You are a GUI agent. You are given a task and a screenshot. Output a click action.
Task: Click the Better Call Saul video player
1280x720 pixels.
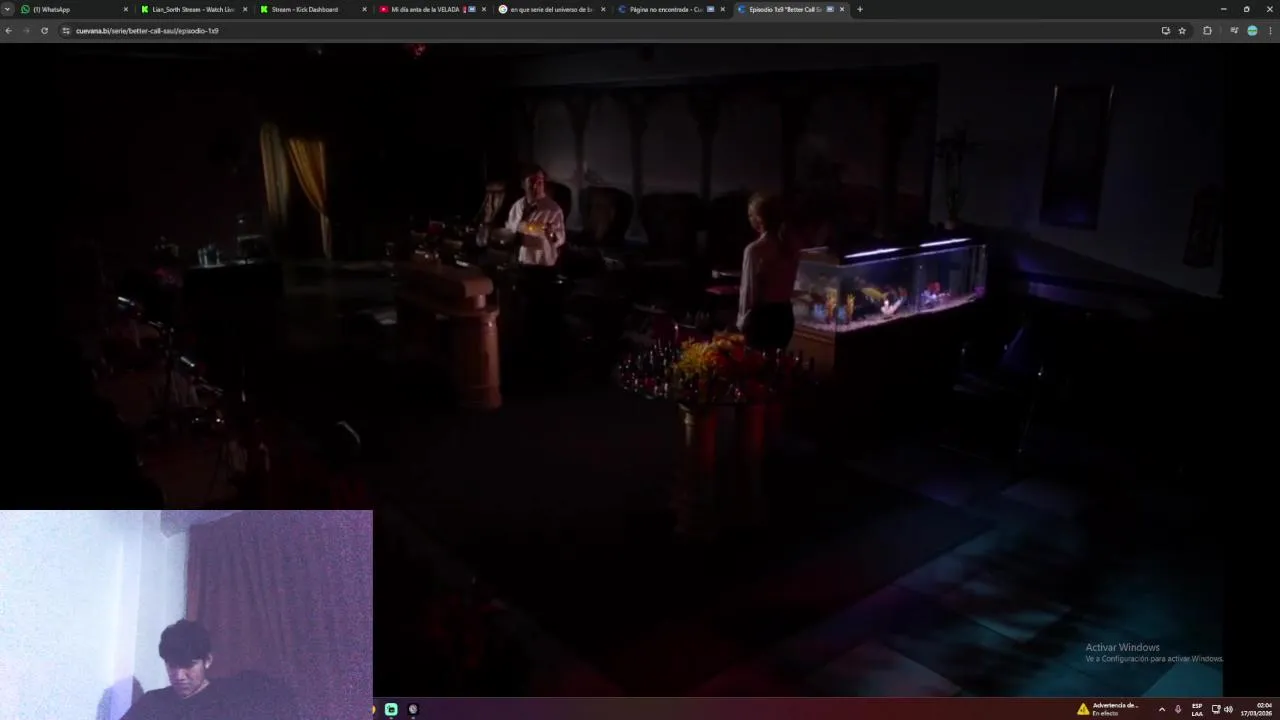click(640, 370)
